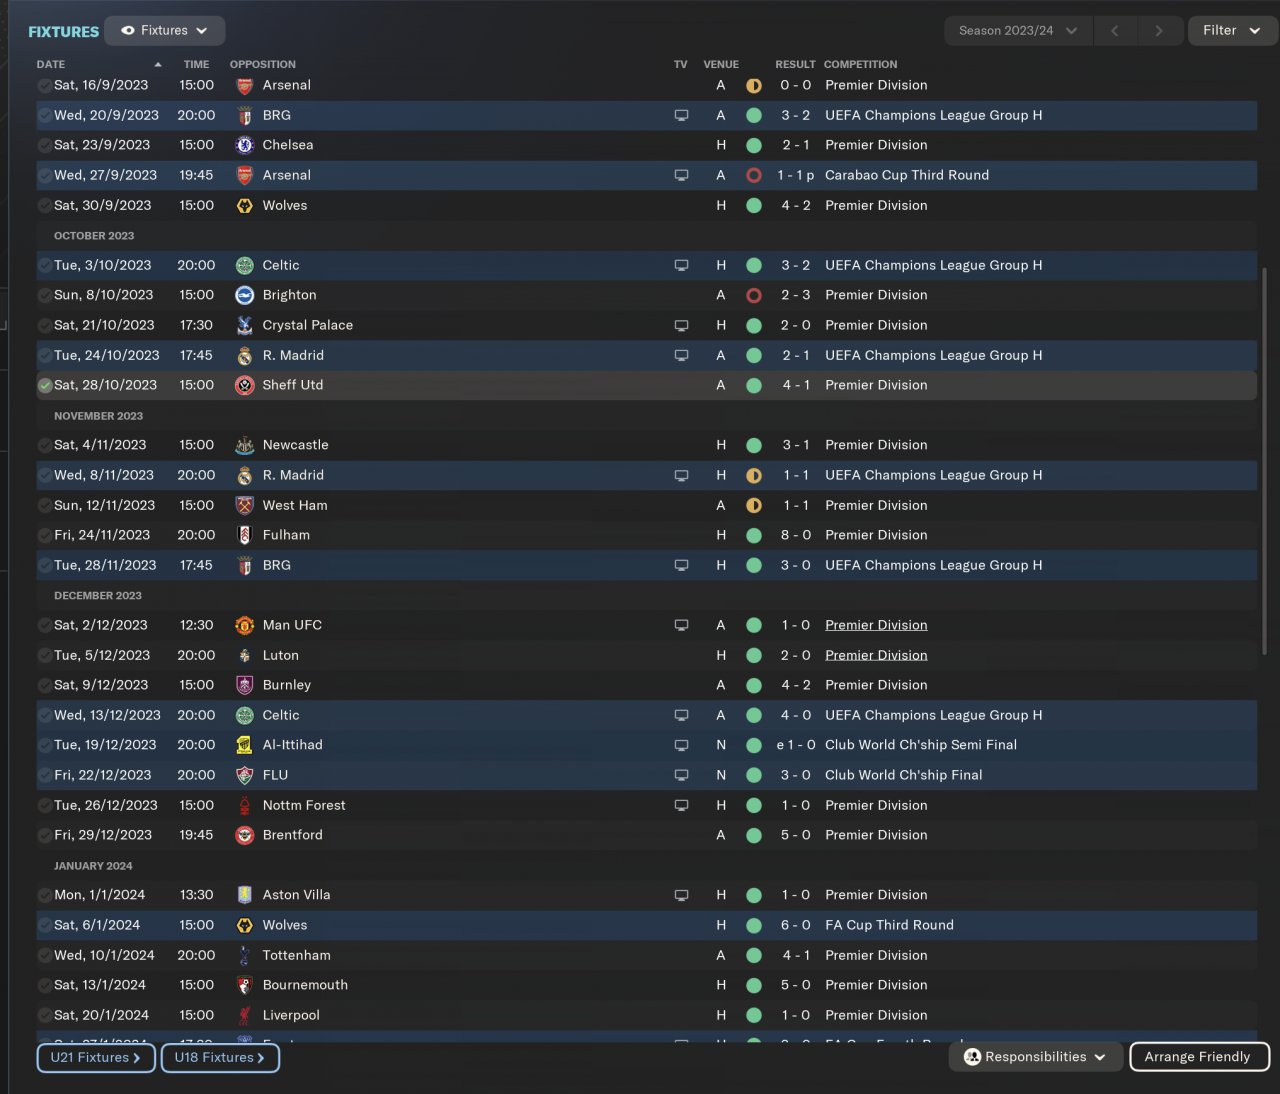Viewport: 1280px width, 1094px height.
Task: Click the Liverpool club badge icon
Action: (244, 1016)
